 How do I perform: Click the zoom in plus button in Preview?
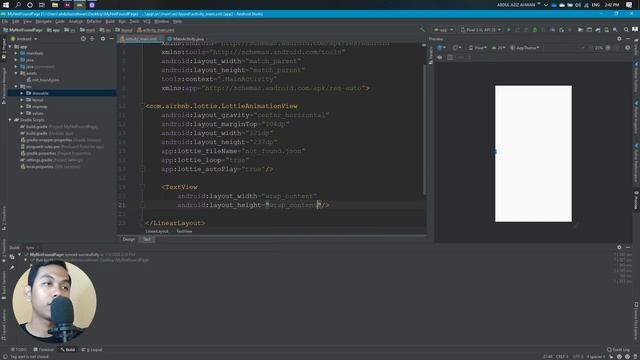tap(608, 48)
